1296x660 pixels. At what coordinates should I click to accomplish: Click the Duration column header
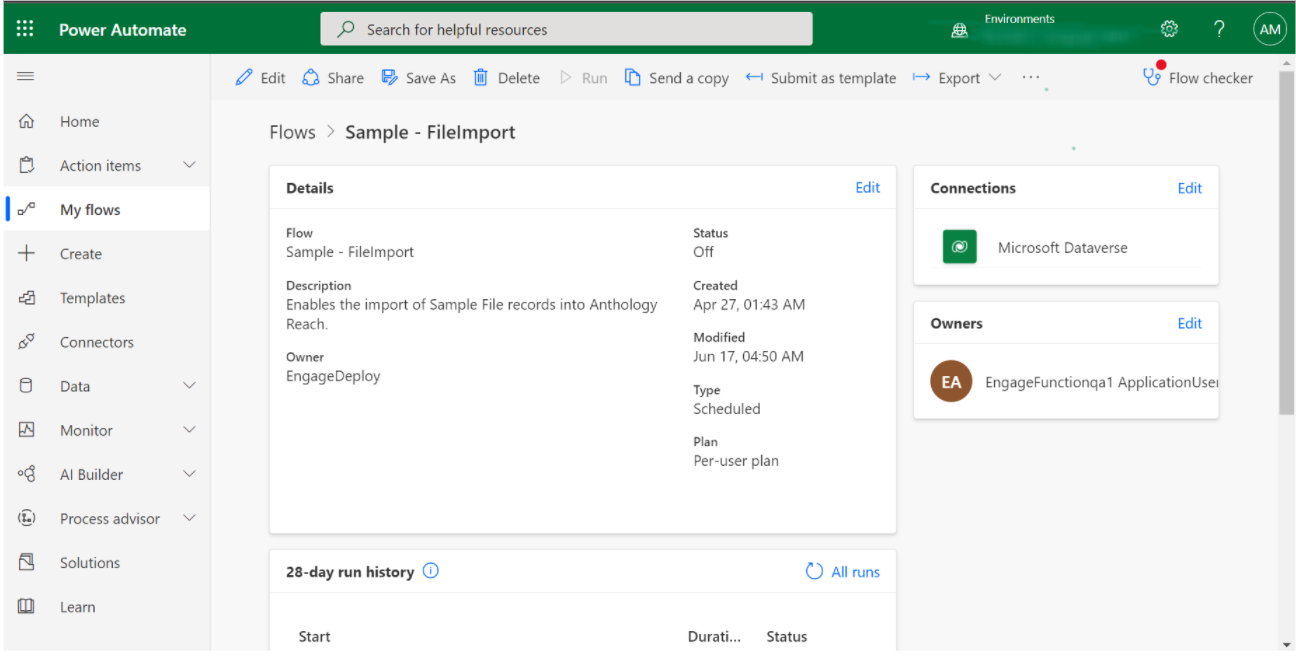pos(715,636)
